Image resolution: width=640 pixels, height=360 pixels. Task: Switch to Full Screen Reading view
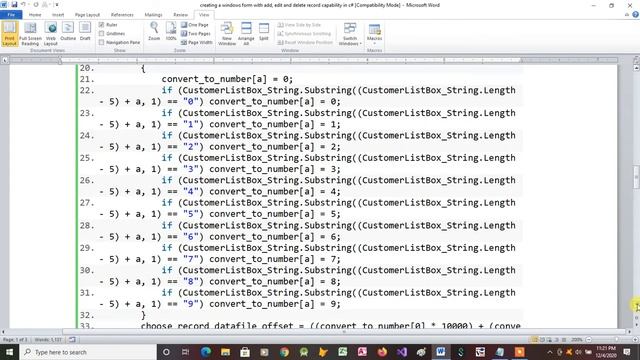point(30,33)
